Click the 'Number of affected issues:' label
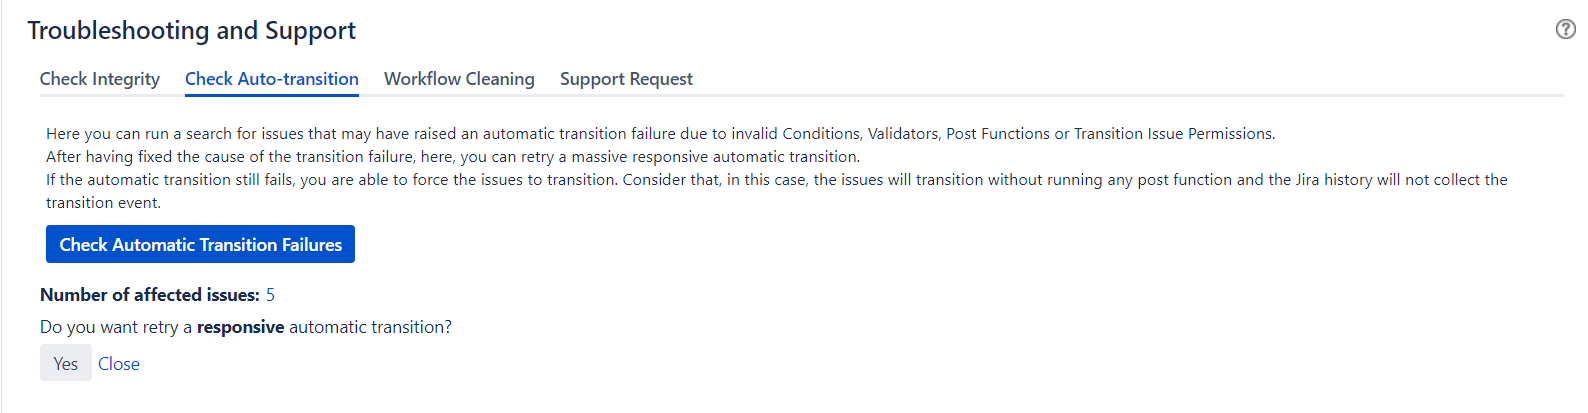 pos(150,295)
